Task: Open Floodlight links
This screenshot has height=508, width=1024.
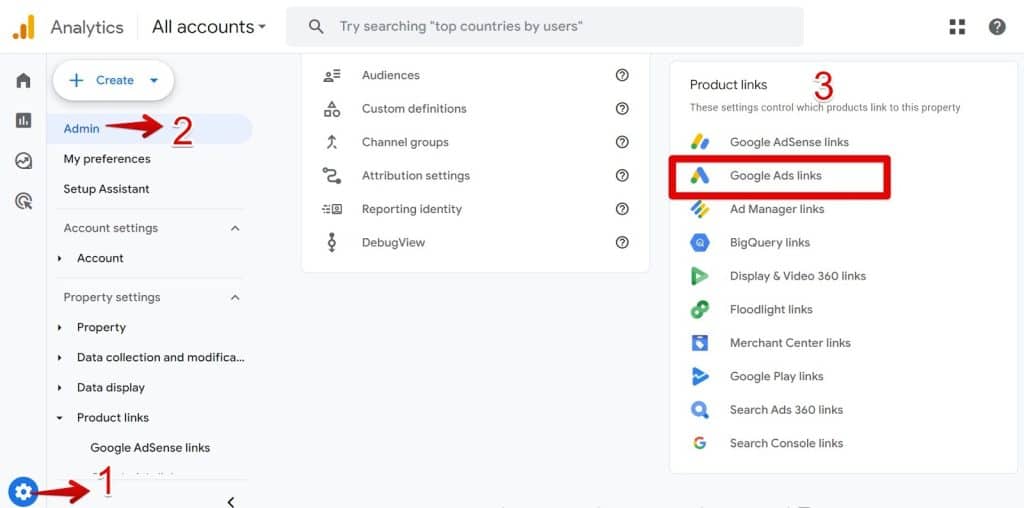Action: point(771,310)
